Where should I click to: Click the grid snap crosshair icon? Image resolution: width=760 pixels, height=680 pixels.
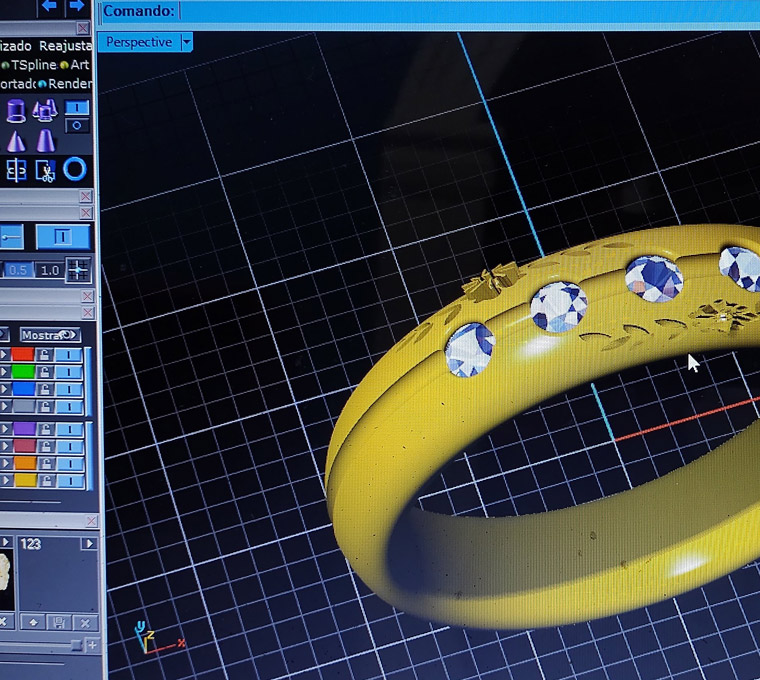[x=77, y=270]
